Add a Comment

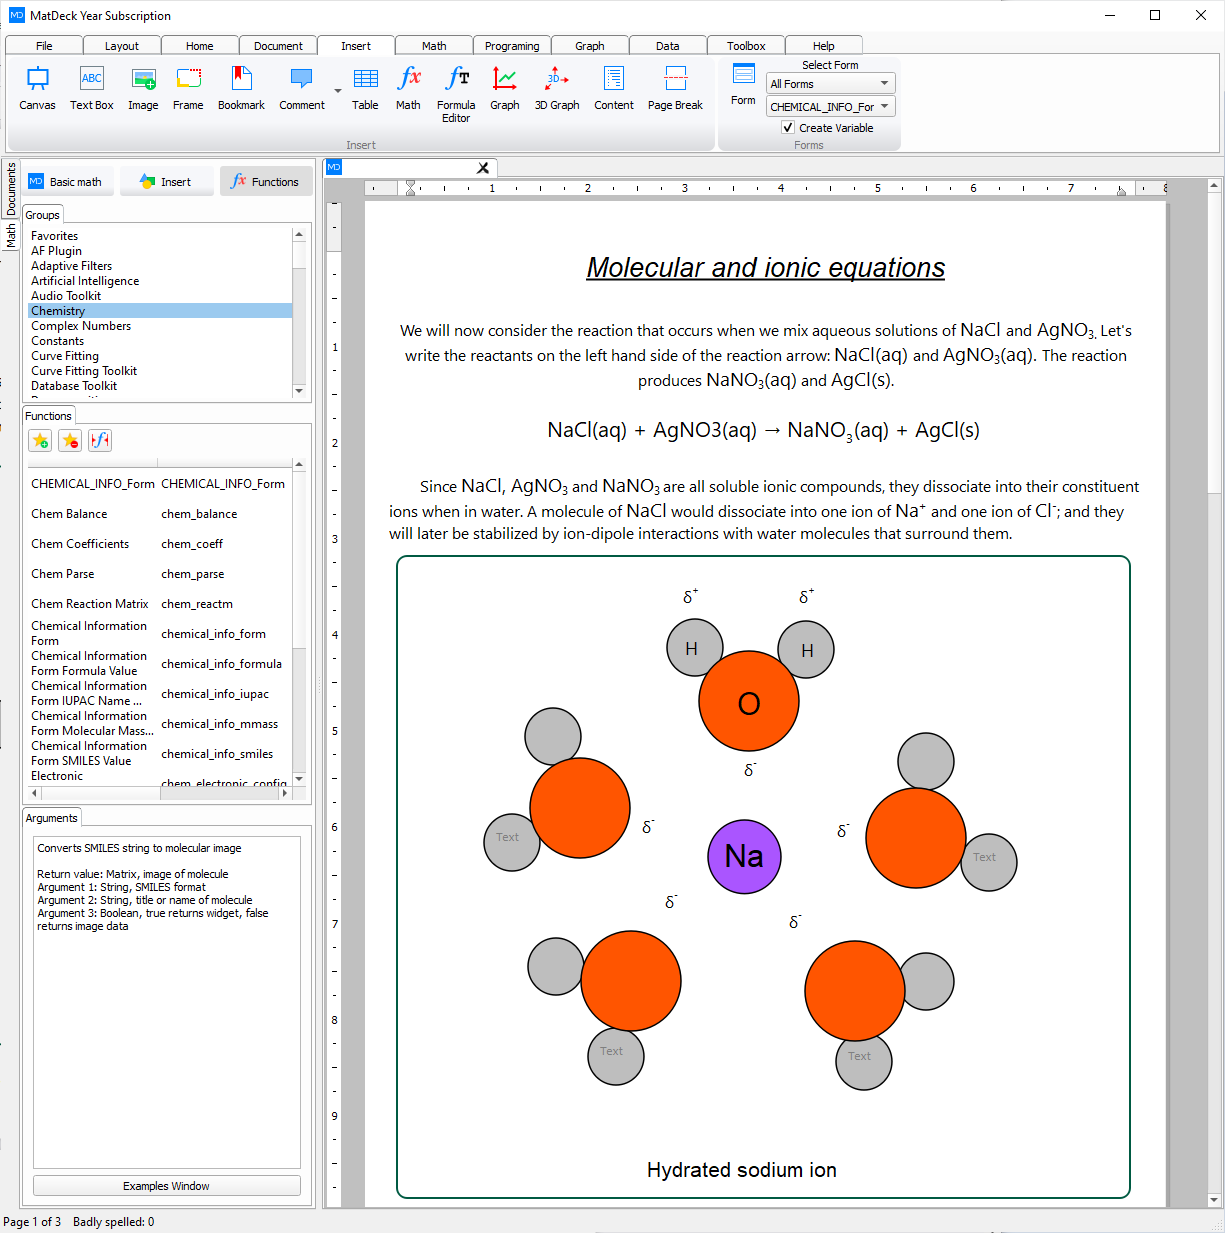pyautogui.click(x=301, y=88)
